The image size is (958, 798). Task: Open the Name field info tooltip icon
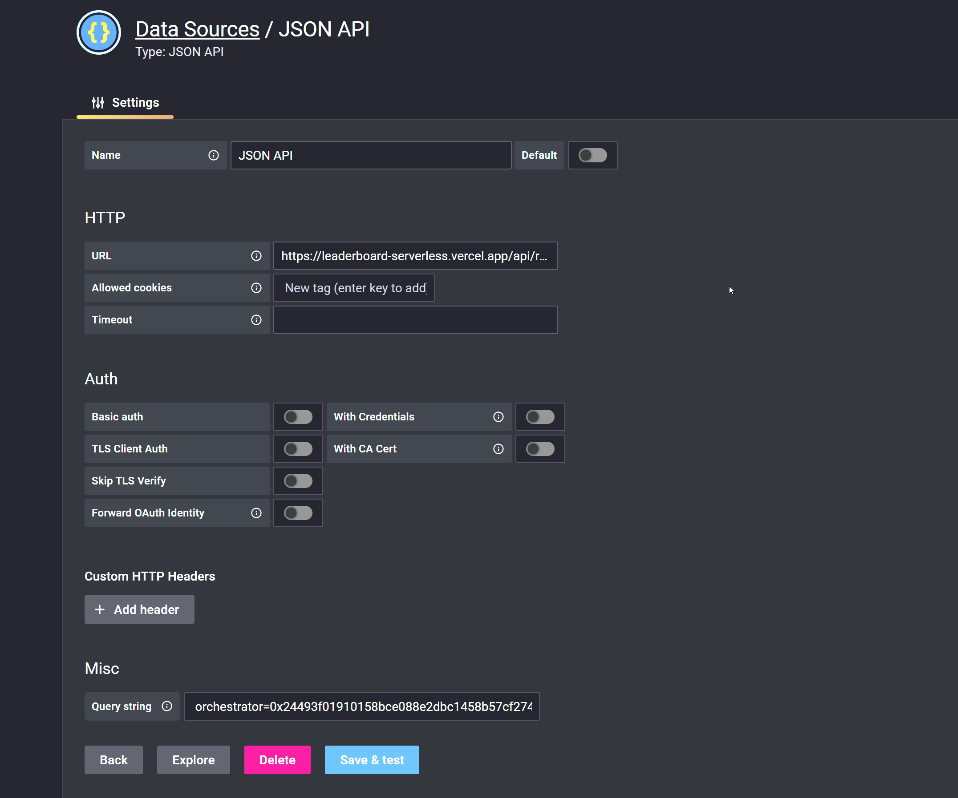click(213, 155)
